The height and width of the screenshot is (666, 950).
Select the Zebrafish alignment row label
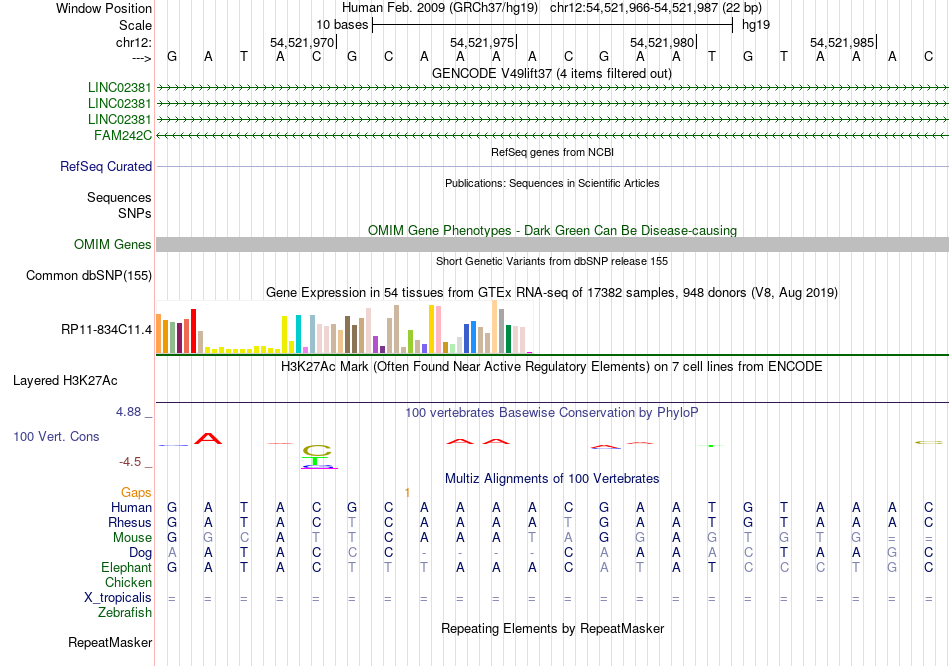tap(125, 613)
